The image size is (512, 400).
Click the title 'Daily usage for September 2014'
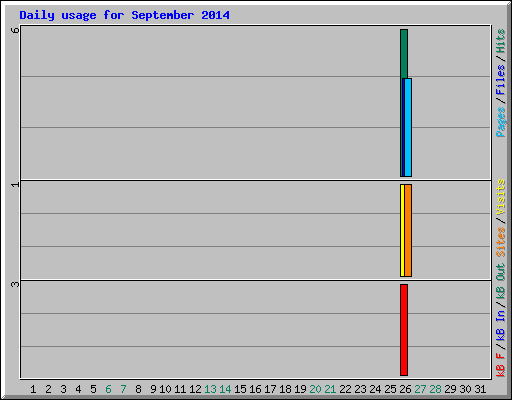[124, 15]
